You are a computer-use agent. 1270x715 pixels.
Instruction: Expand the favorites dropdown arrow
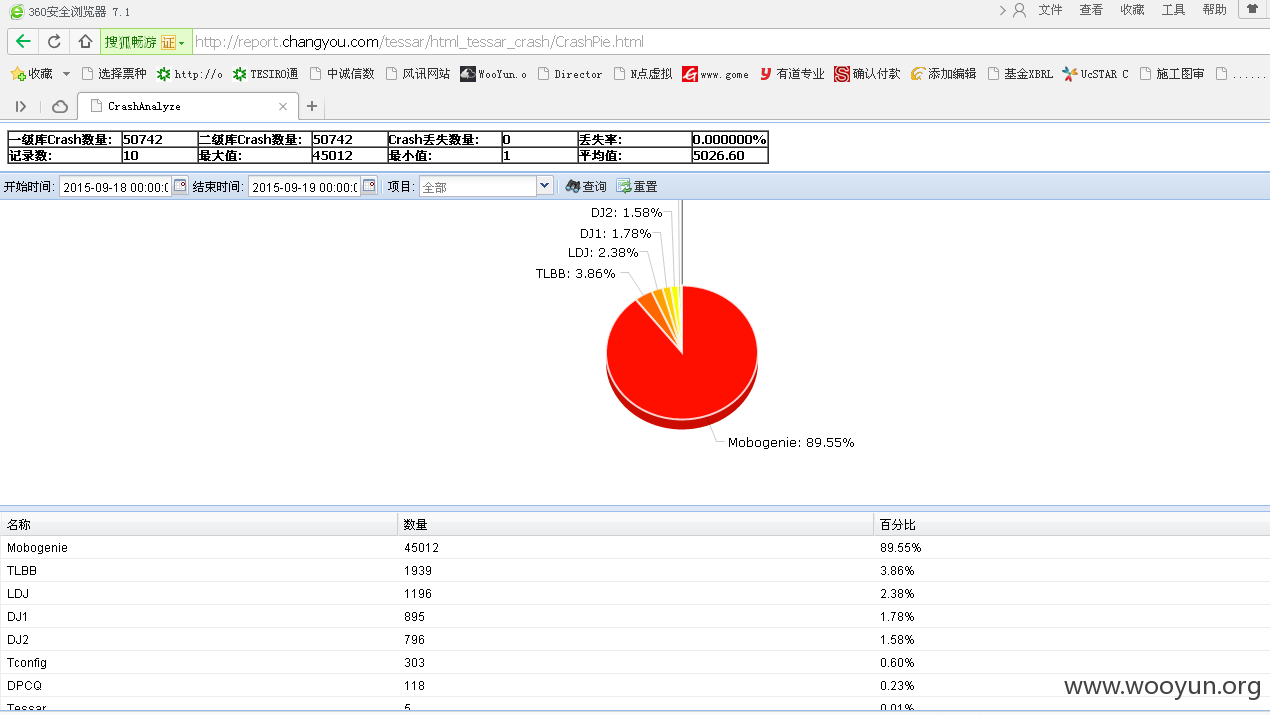click(x=67, y=74)
